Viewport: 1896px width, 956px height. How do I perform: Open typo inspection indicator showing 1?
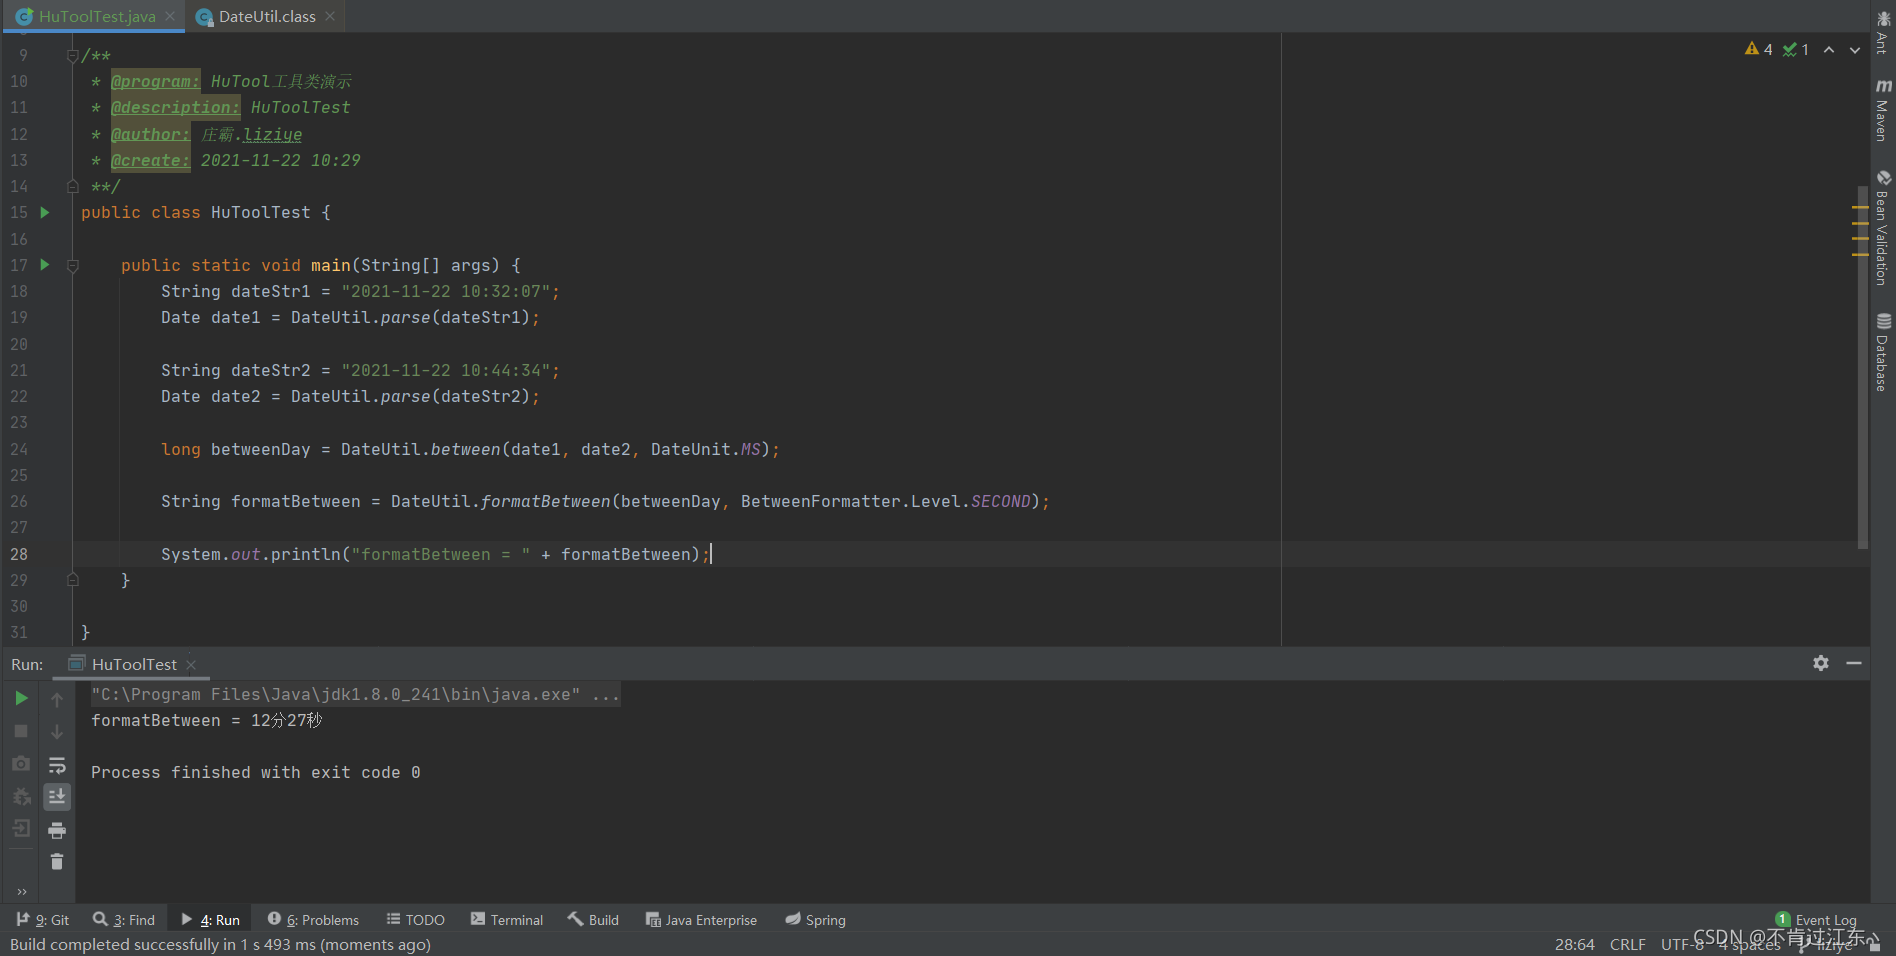(x=1796, y=49)
